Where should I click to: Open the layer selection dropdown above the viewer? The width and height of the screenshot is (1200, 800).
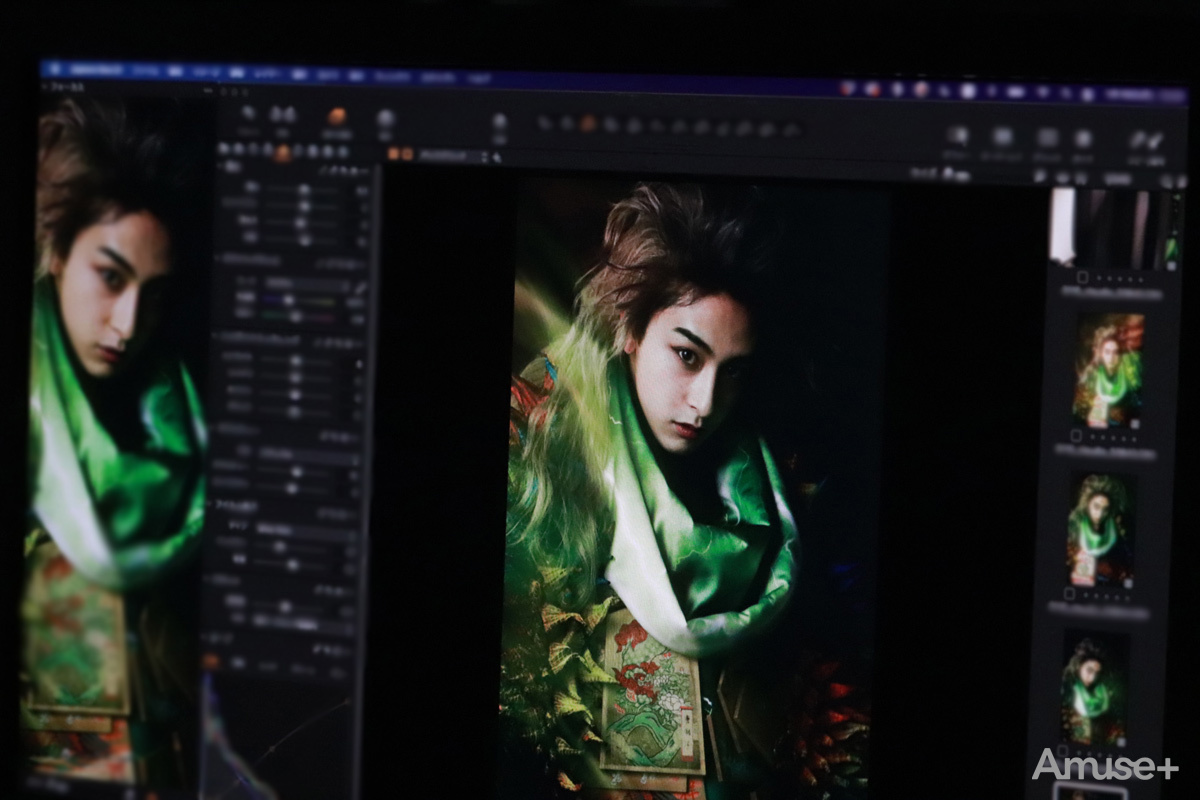(454, 155)
